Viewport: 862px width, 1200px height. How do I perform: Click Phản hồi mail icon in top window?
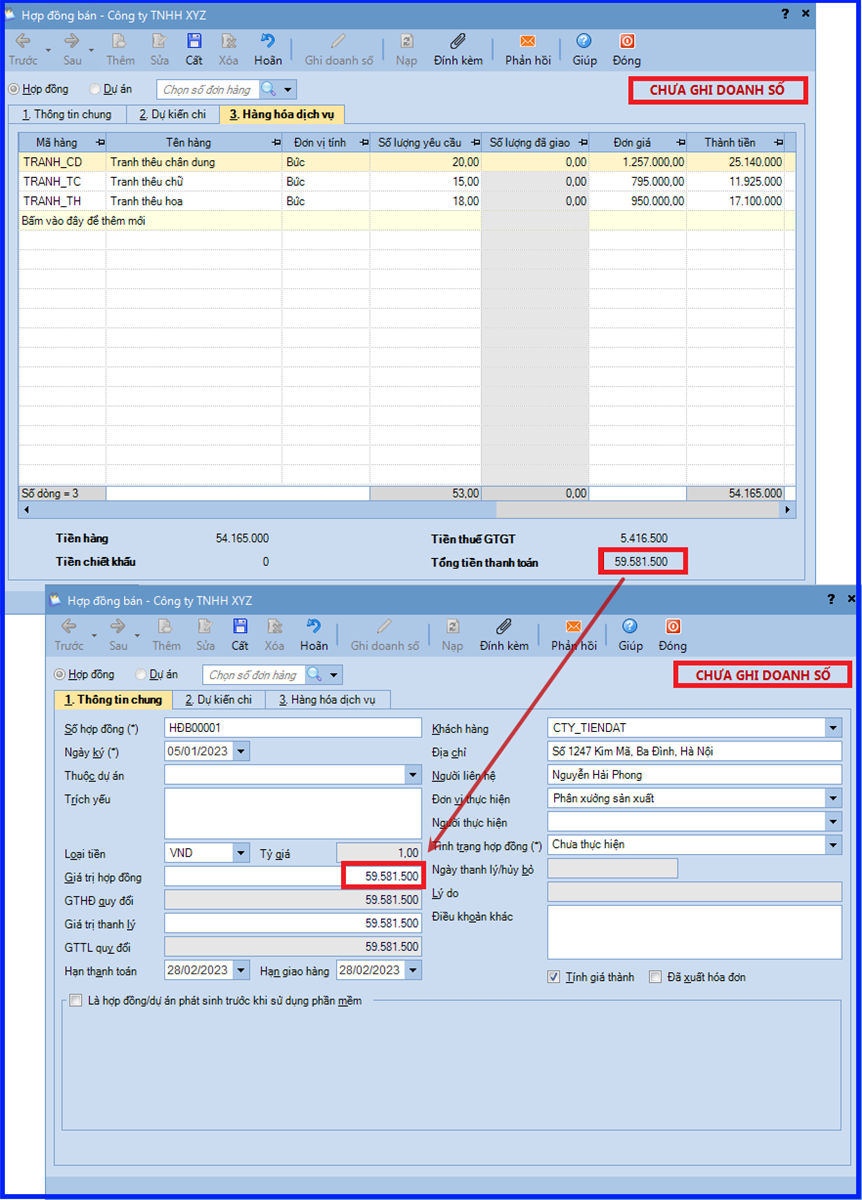[x=527, y=41]
